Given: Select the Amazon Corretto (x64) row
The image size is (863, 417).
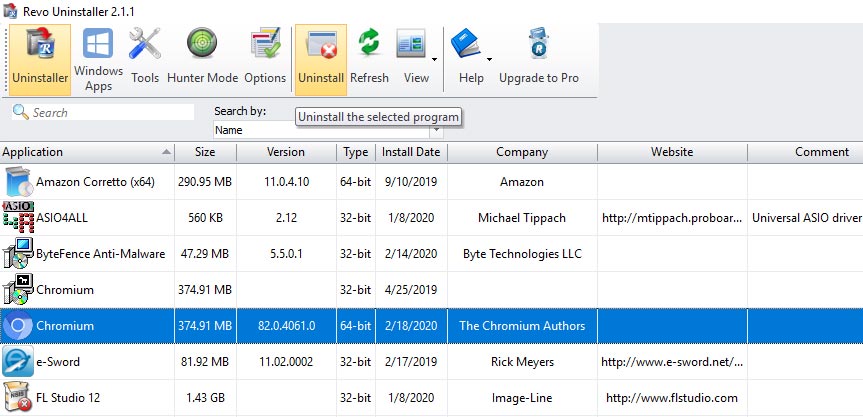Looking at the screenshot, I should point(432,182).
